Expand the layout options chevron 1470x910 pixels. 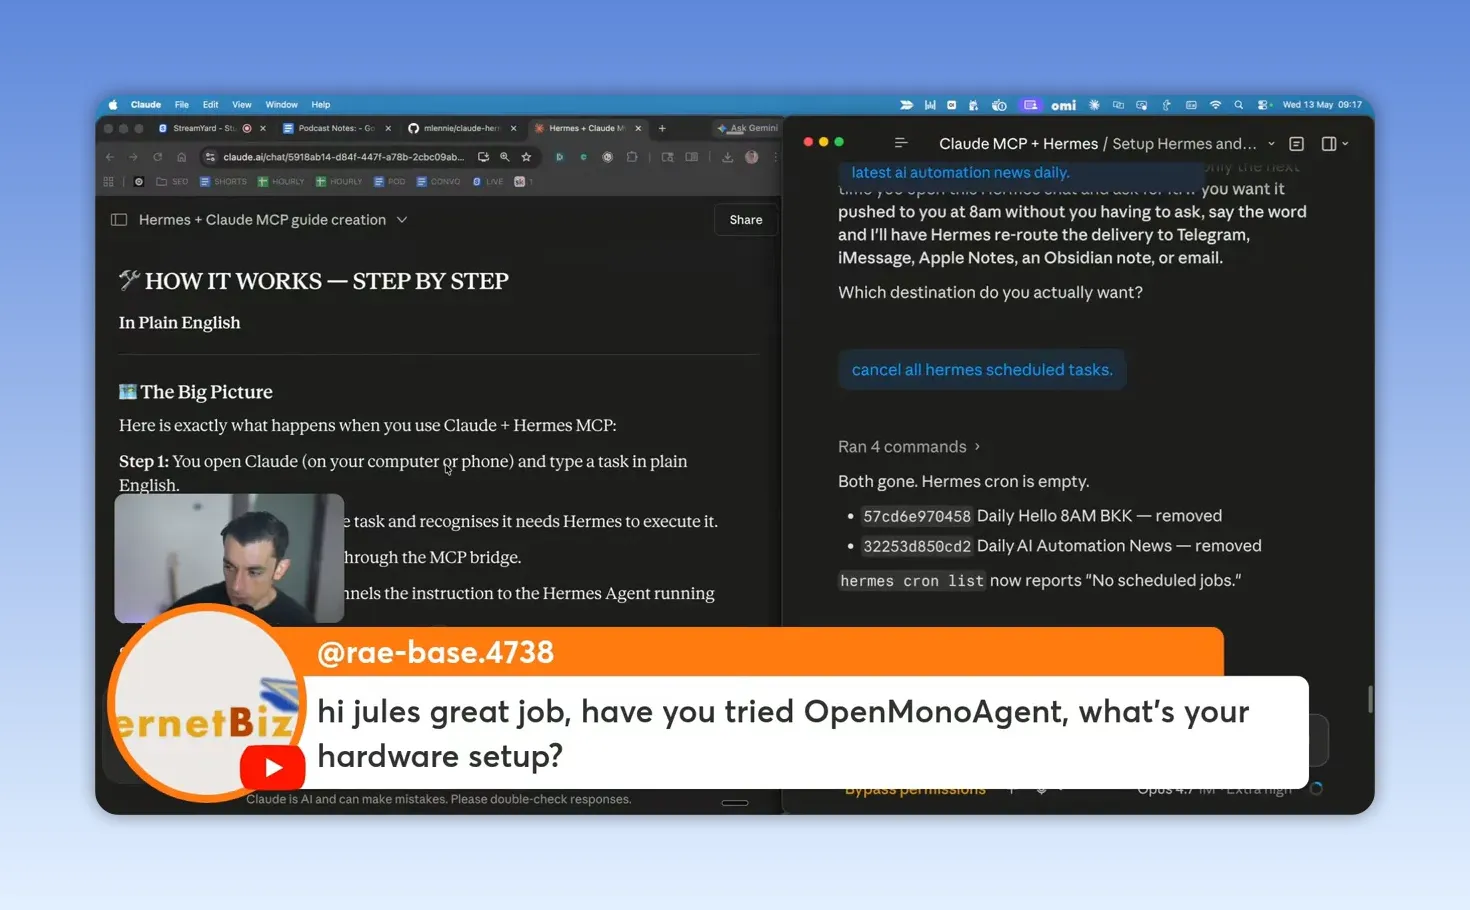tap(1346, 144)
